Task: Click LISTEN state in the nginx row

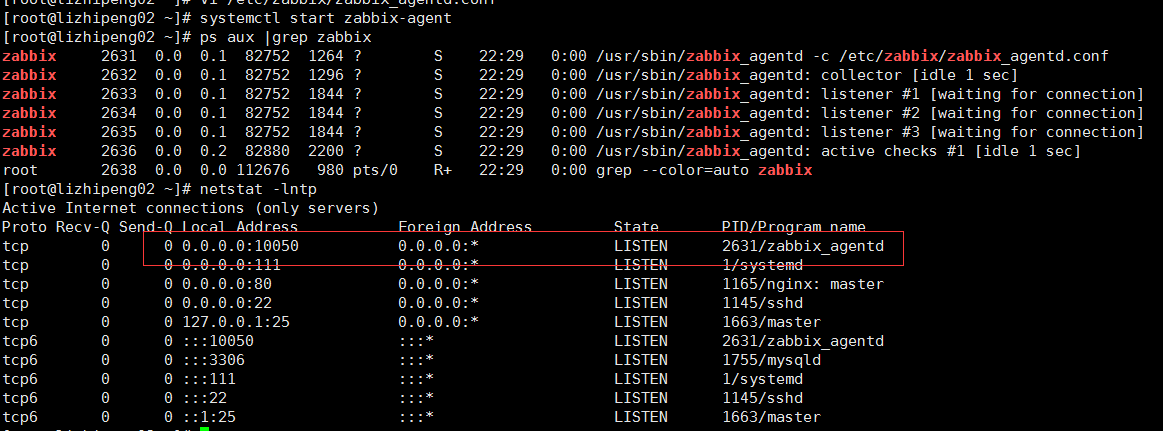Action: coord(641,283)
